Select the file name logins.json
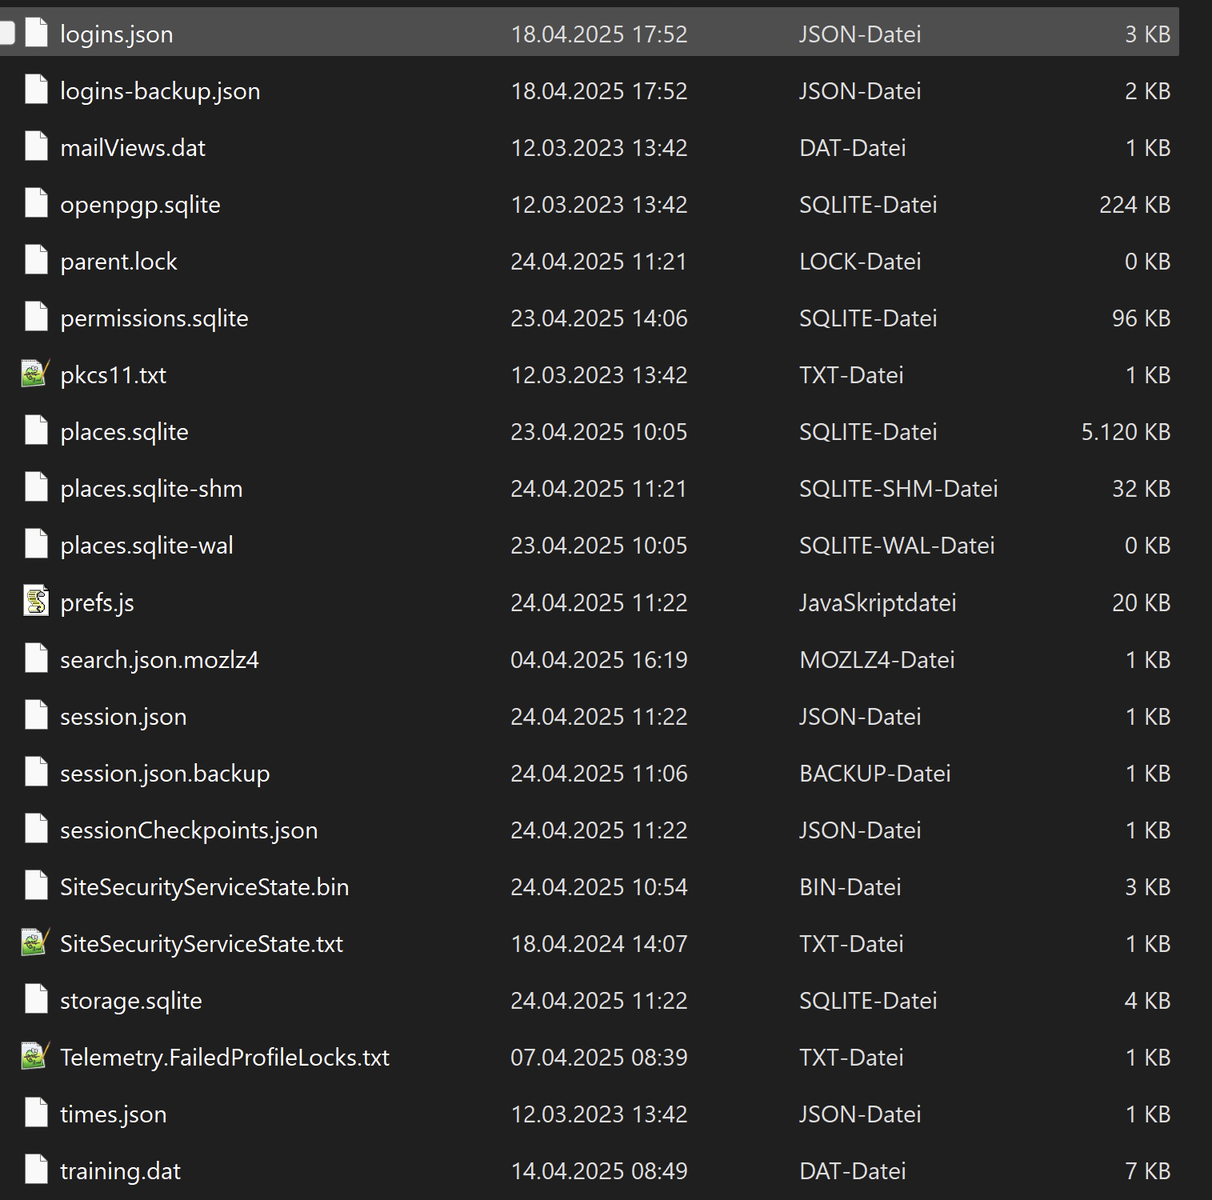 tap(116, 35)
